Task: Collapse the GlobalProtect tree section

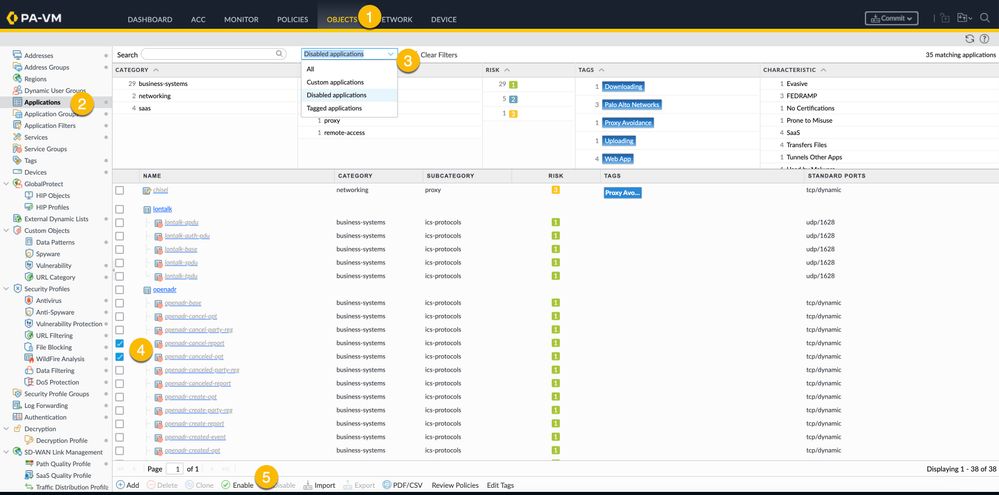Action: (x=6, y=184)
